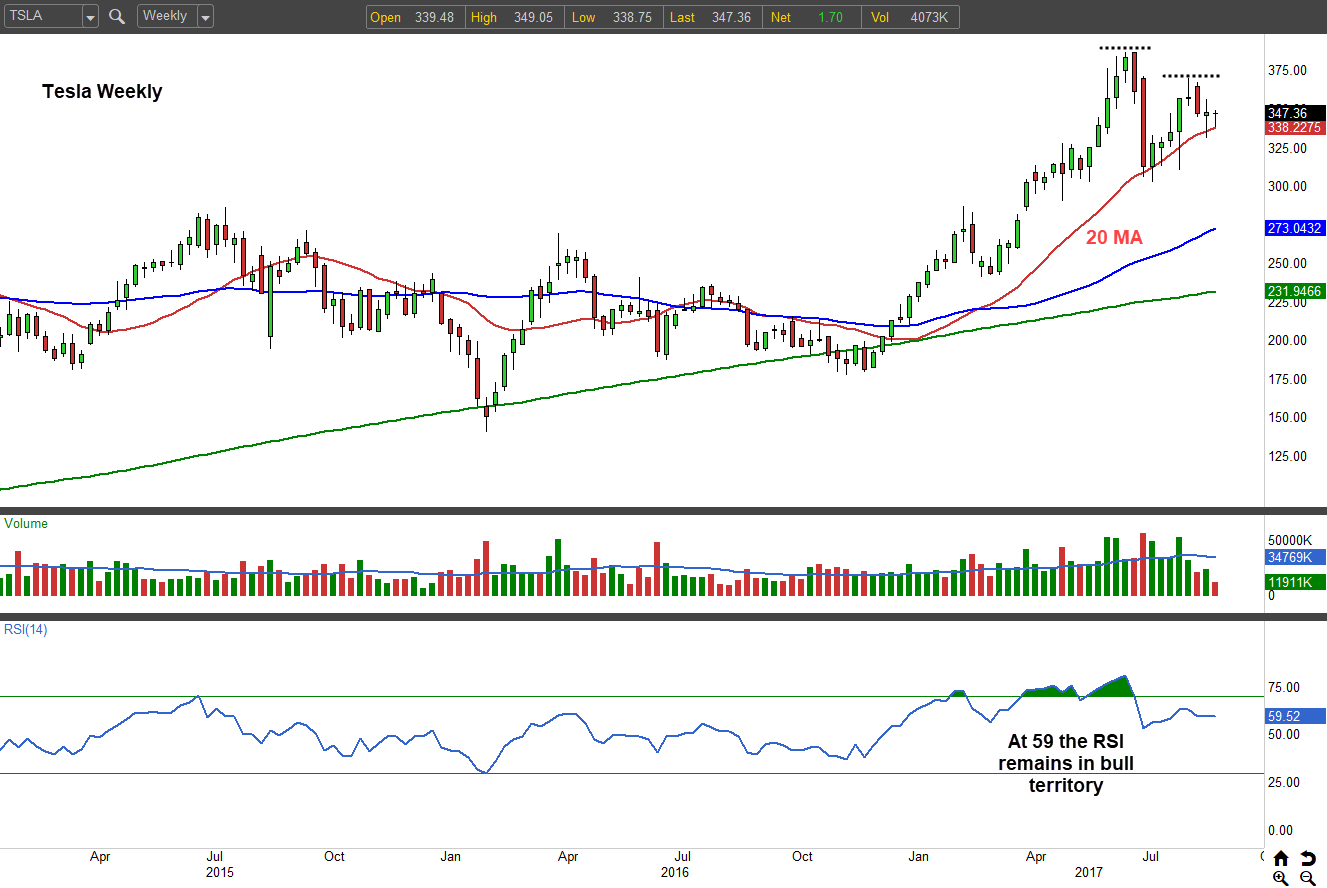Click into the TSLA symbol input box
Screen dimensions: 1327x888
[x=42, y=17]
